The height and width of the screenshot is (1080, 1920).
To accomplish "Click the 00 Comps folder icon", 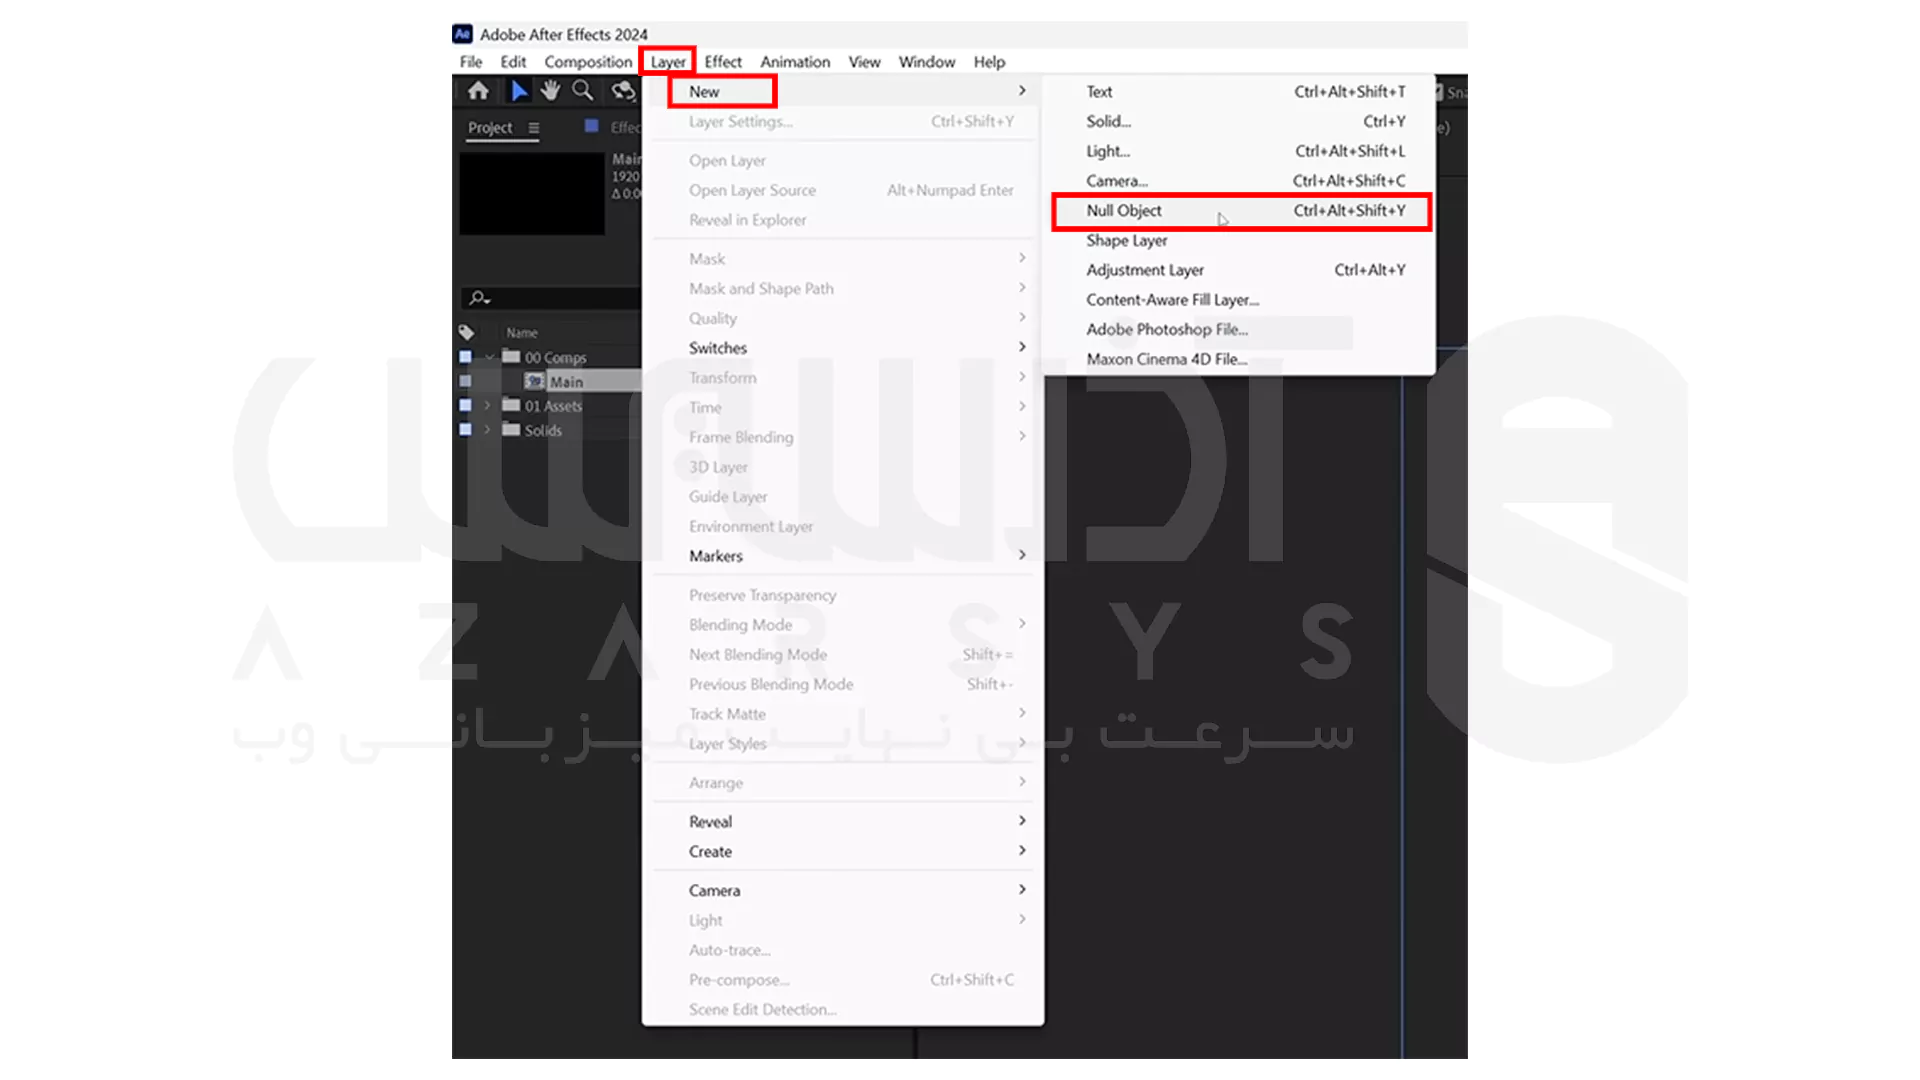I will coord(511,357).
